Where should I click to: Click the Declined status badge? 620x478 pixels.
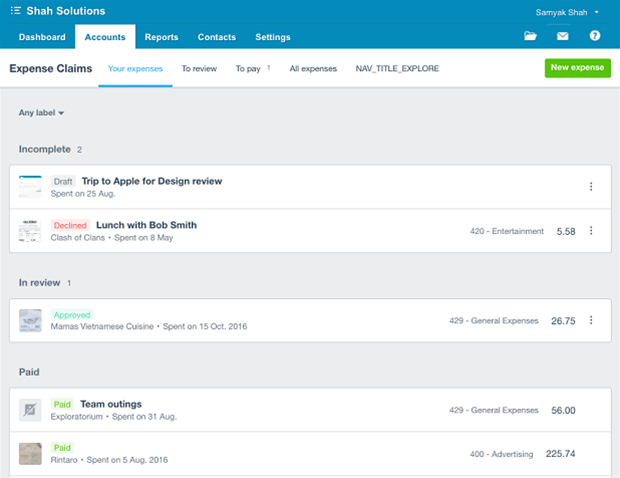click(x=70, y=225)
